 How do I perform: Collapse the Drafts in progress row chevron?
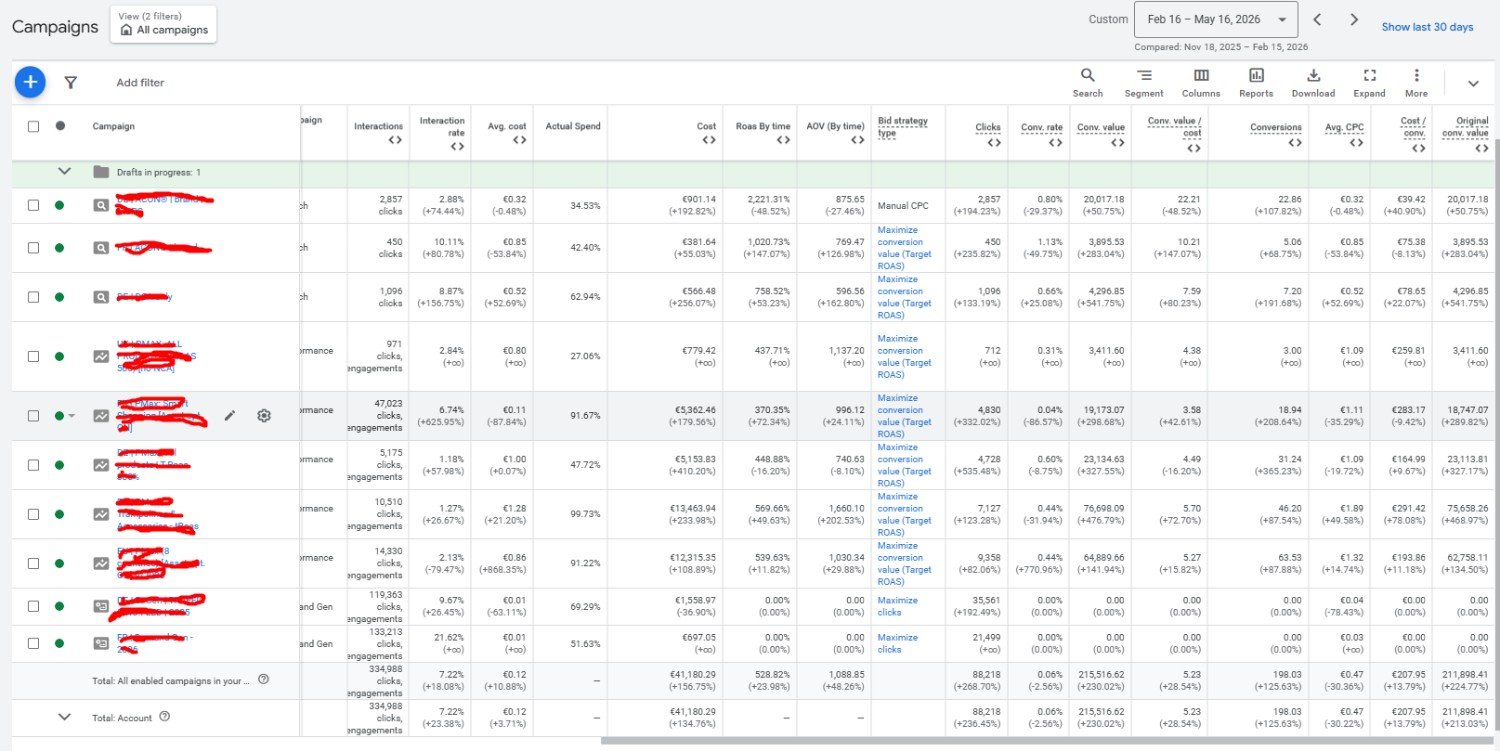click(x=65, y=172)
